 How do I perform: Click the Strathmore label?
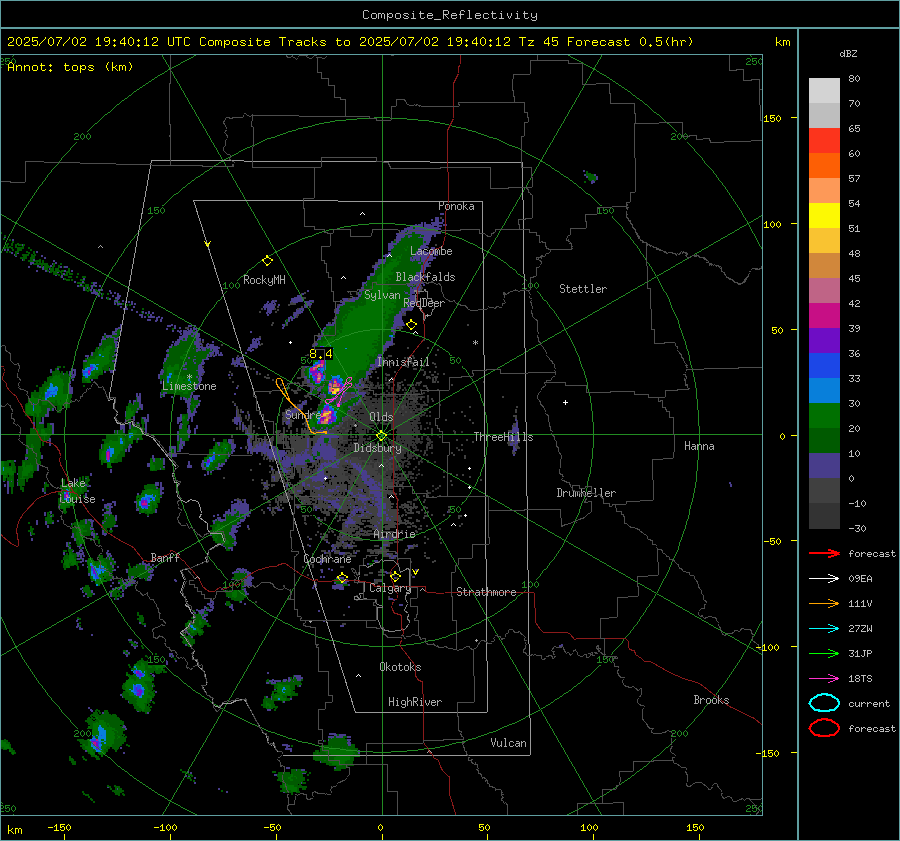click(486, 592)
